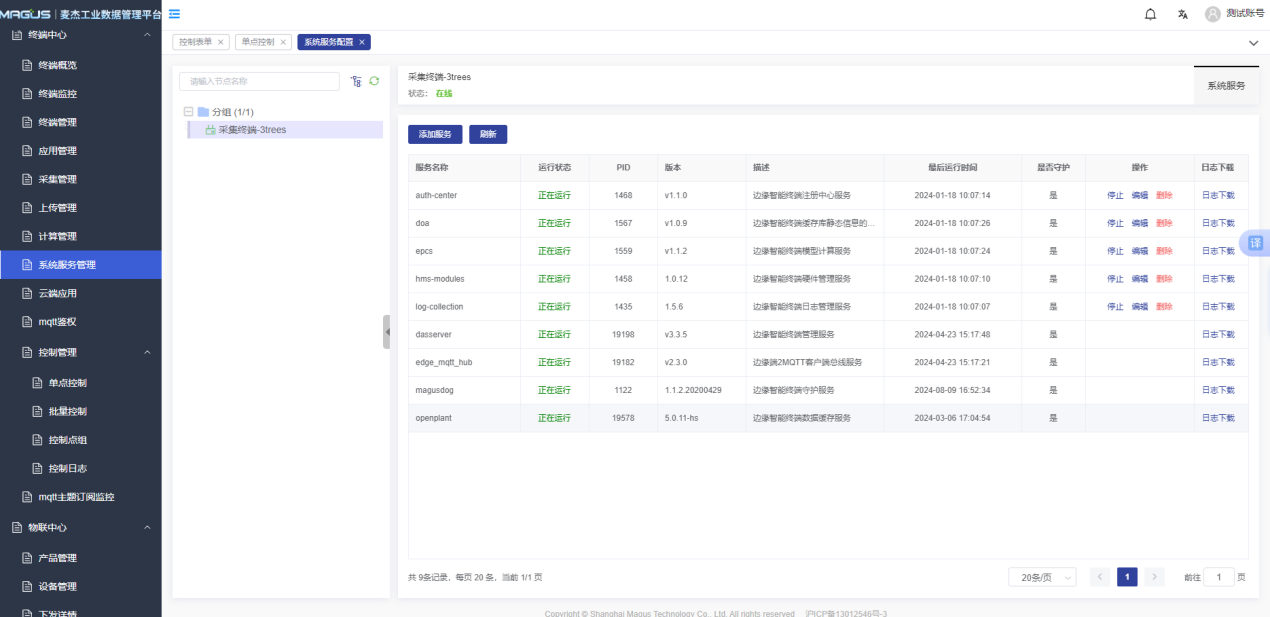Select the 采集终端-3trees tree node

point(252,130)
